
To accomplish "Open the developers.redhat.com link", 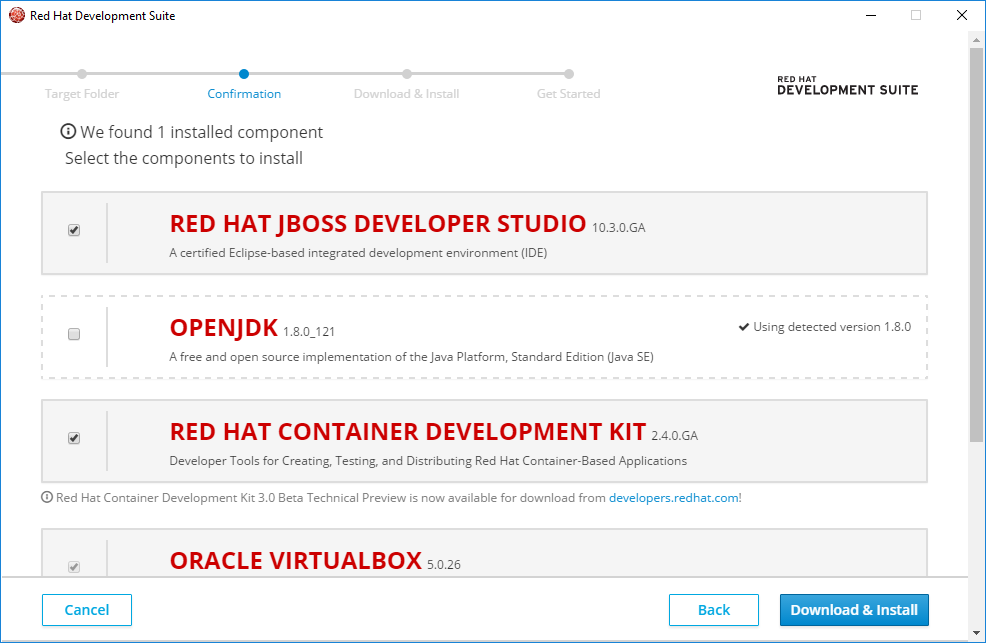I will [674, 497].
